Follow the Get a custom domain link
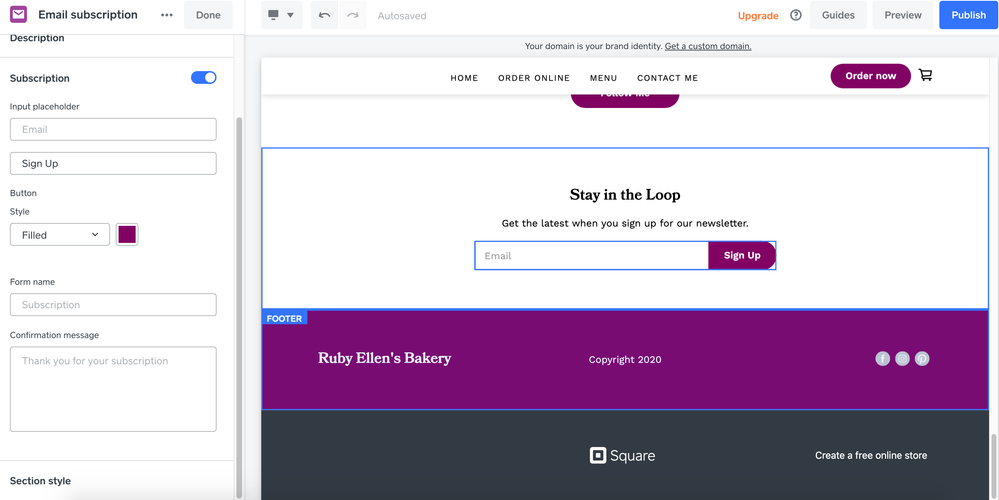The image size is (999, 500). pos(708,46)
